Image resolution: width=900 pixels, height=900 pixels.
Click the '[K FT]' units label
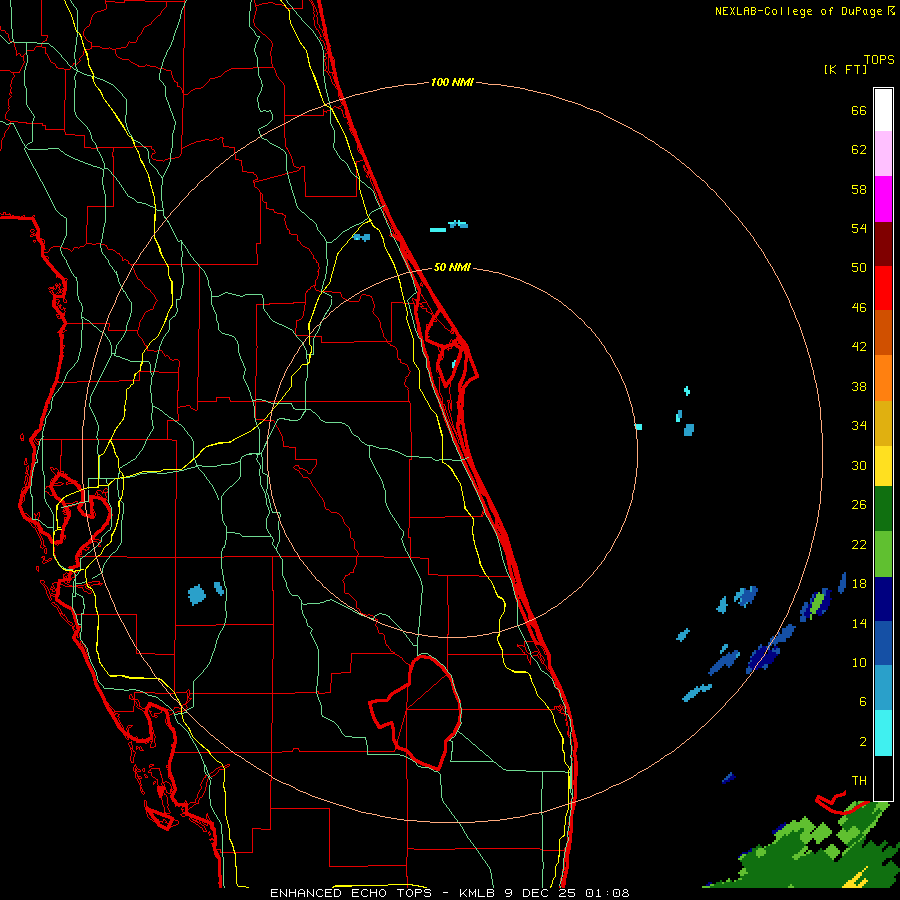click(845, 70)
